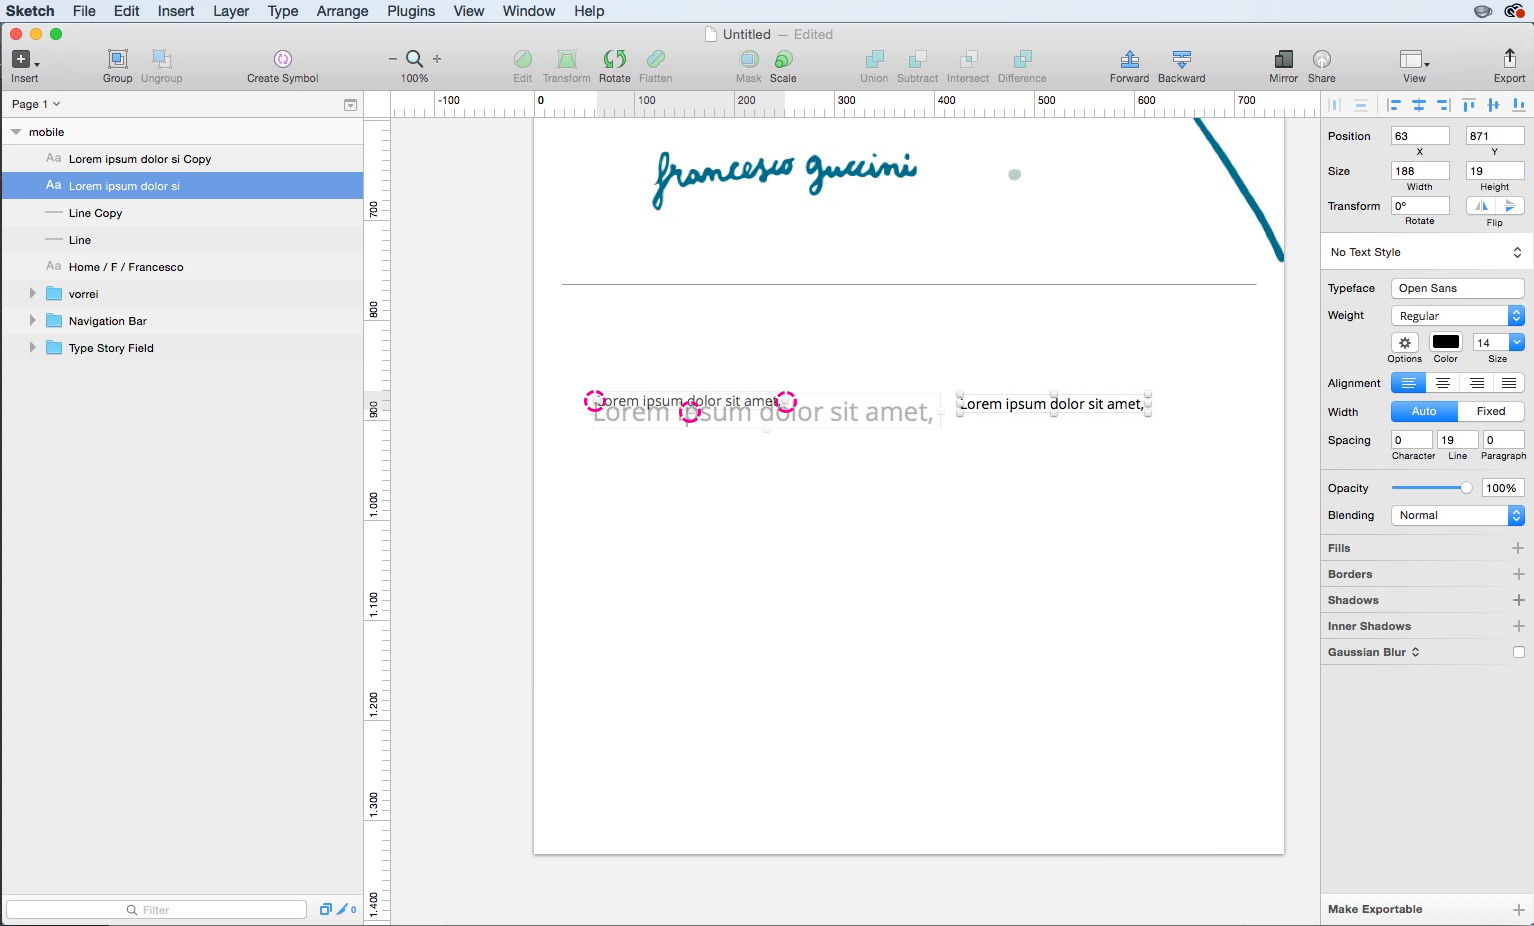Image resolution: width=1534 pixels, height=926 pixels.
Task: Expand the Type Story Field group
Action: point(33,348)
